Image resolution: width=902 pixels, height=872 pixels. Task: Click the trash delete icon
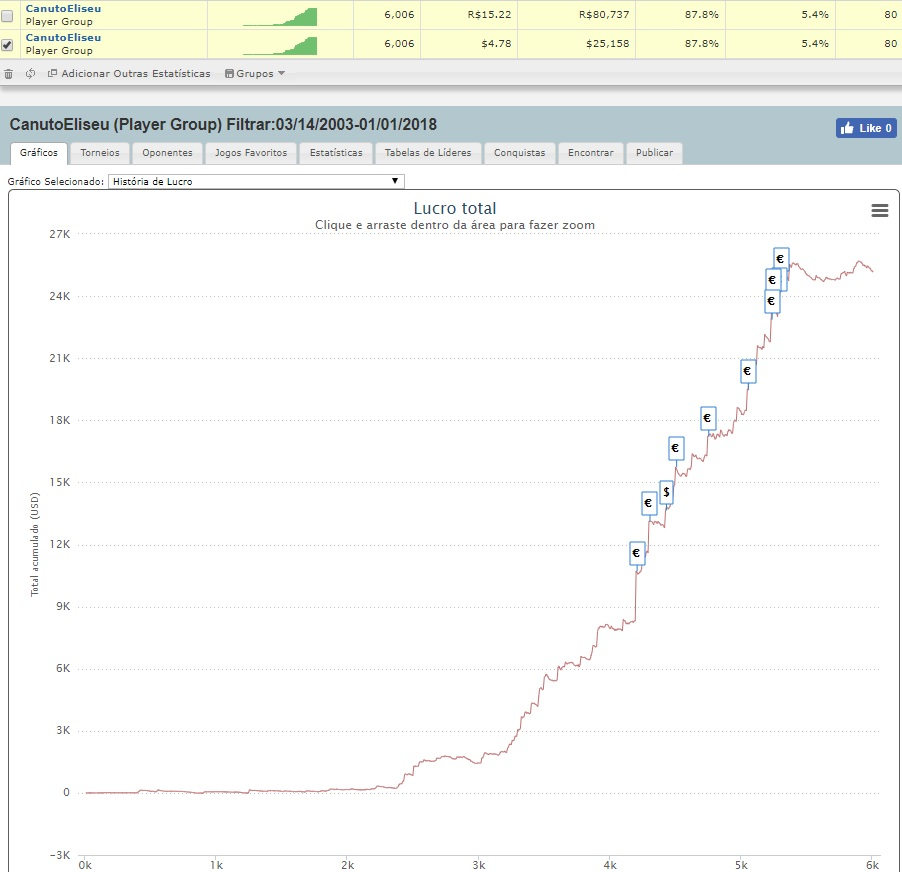pyautogui.click(x=9, y=74)
